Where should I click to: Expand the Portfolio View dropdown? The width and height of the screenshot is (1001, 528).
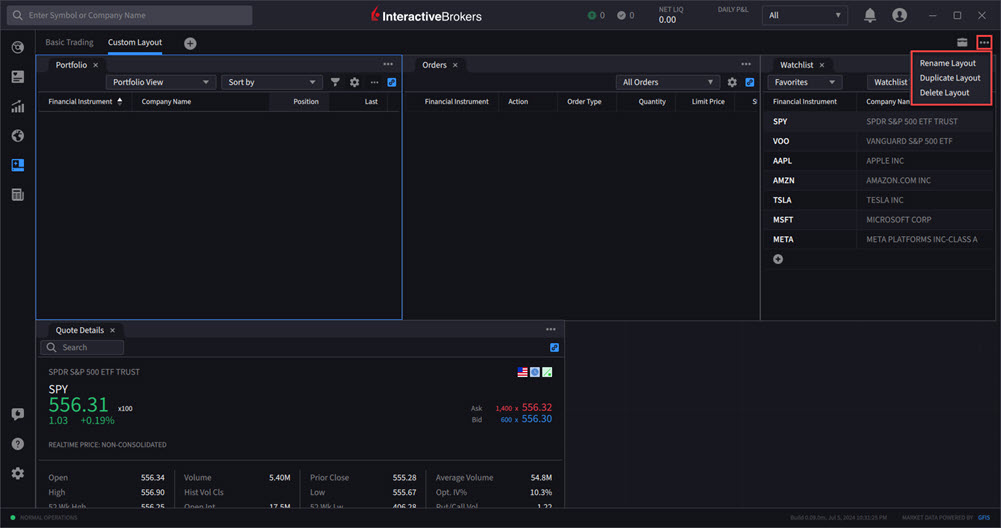(160, 82)
